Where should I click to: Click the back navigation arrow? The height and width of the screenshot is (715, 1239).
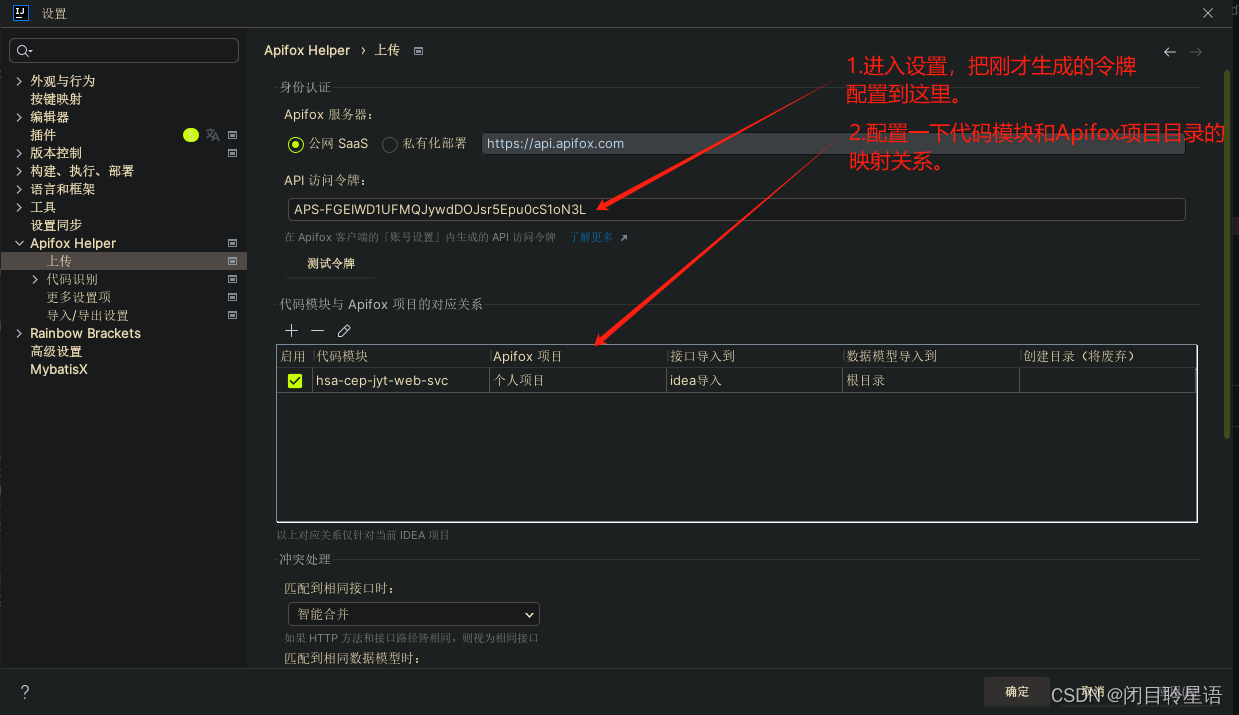click(1170, 52)
